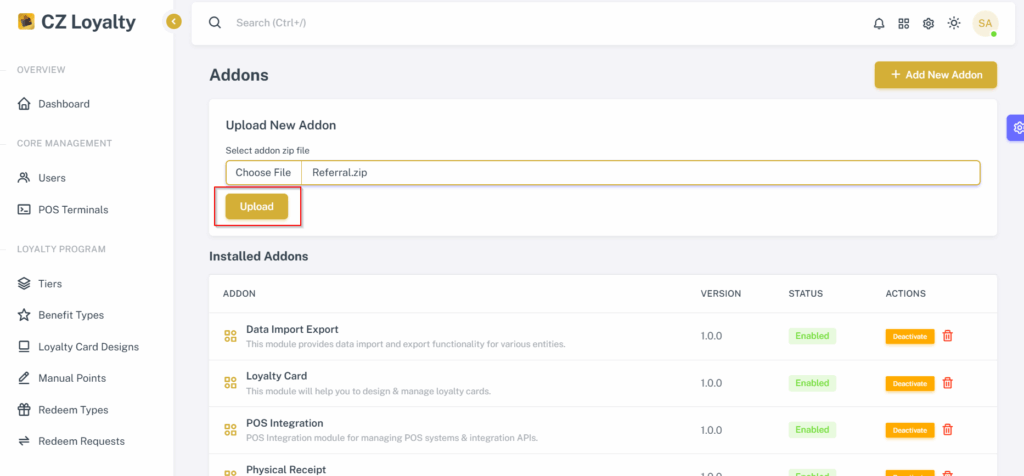Image resolution: width=1024 pixels, height=476 pixels.
Task: Open Loyalty Card Designs in the sidebar
Action: coord(88,347)
